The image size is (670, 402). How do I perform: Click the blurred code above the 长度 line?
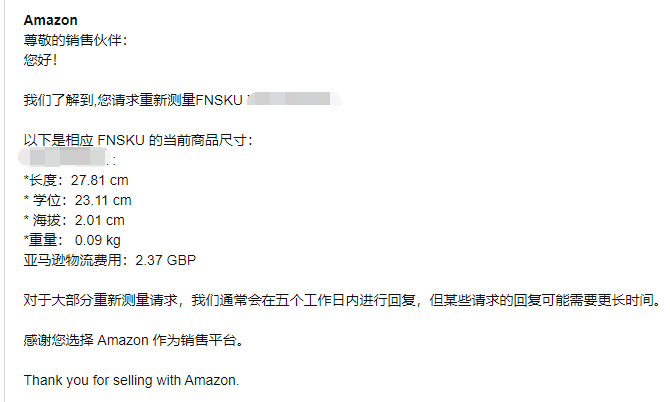tap(72, 159)
